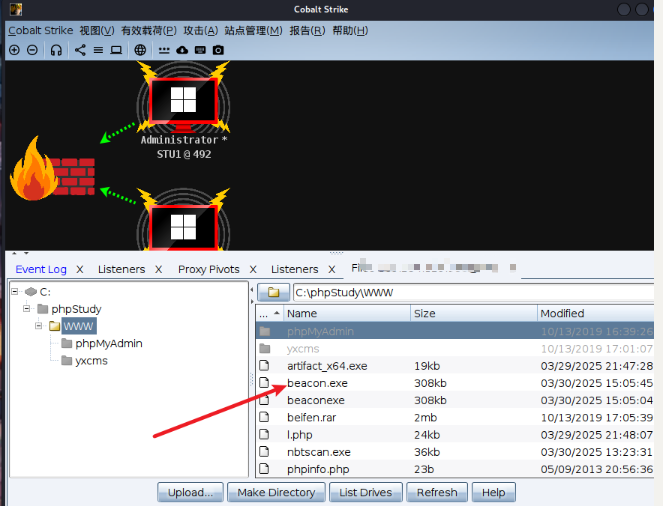Select the Administrator STU1 @ 492 beacon
This screenshot has height=506, width=663.
coord(184,111)
